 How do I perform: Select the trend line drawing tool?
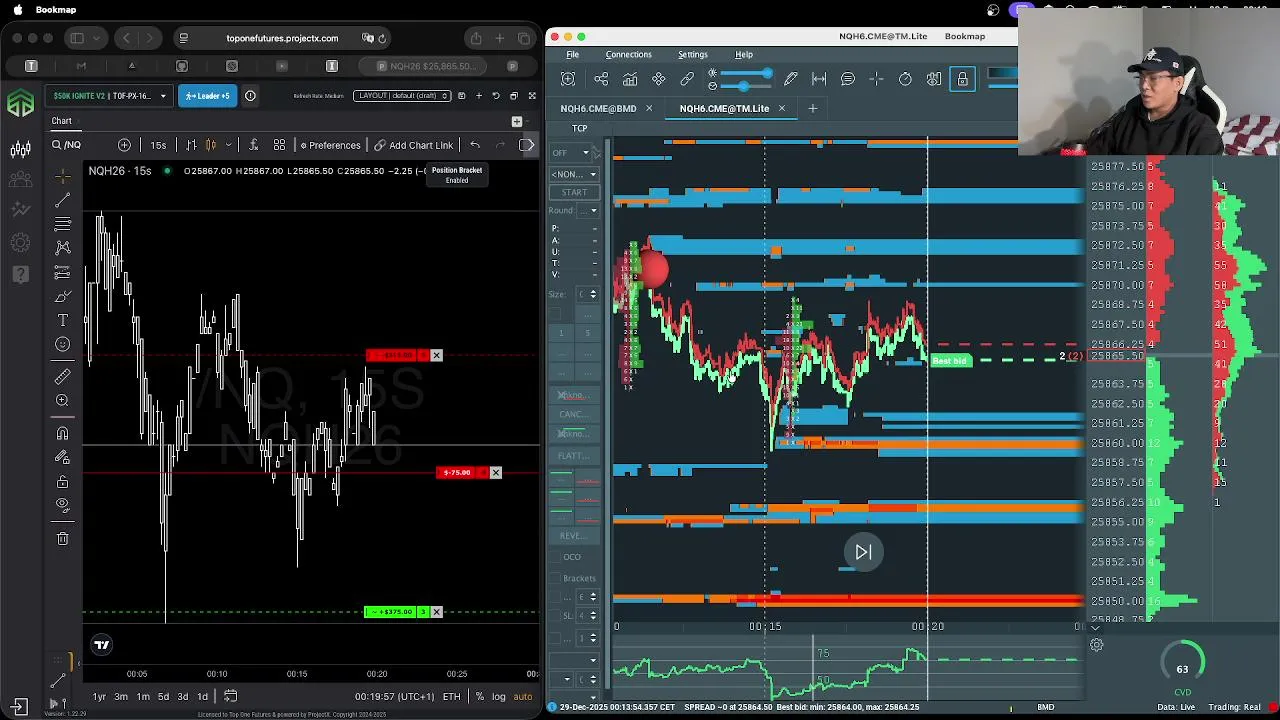tap(62, 200)
